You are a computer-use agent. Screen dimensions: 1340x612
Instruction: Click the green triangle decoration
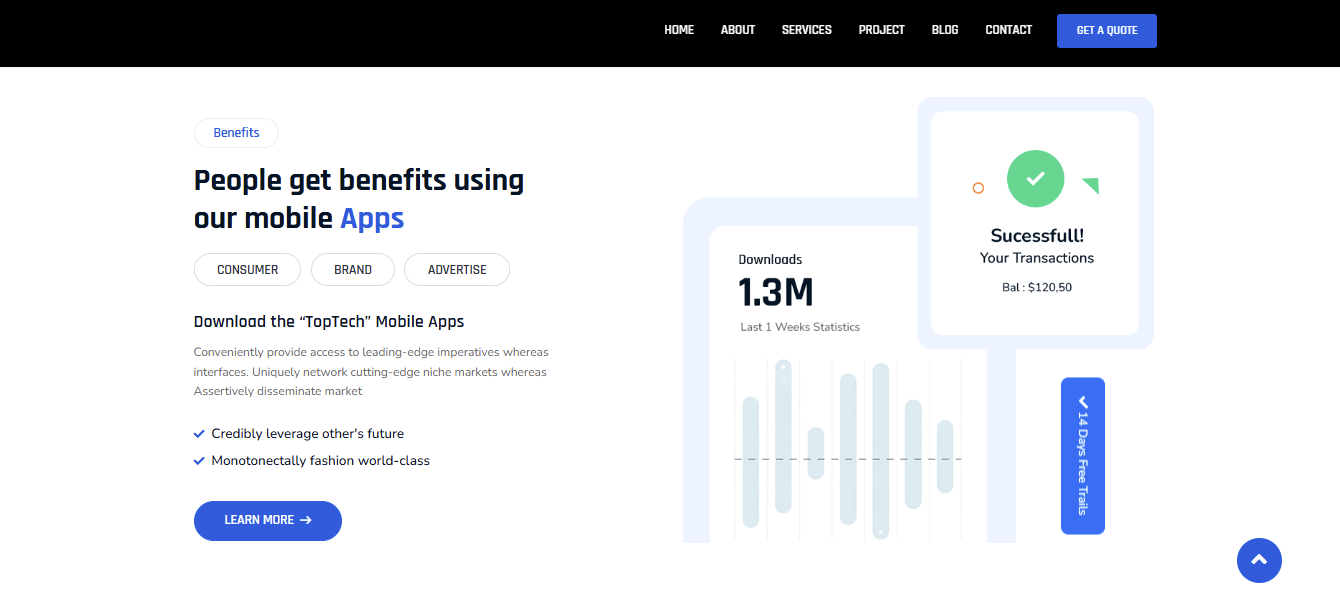pyautogui.click(x=1091, y=185)
